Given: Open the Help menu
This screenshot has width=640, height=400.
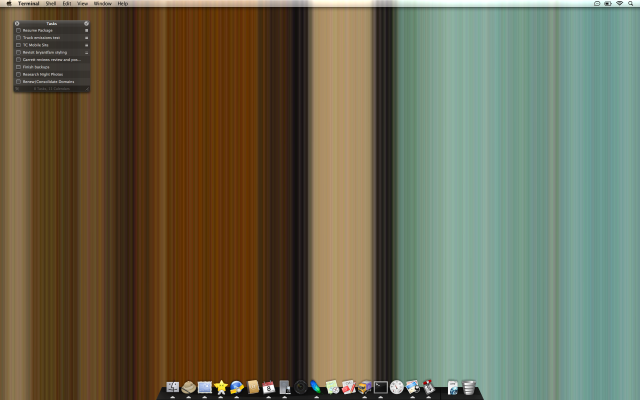Looking at the screenshot, I should [x=123, y=3].
